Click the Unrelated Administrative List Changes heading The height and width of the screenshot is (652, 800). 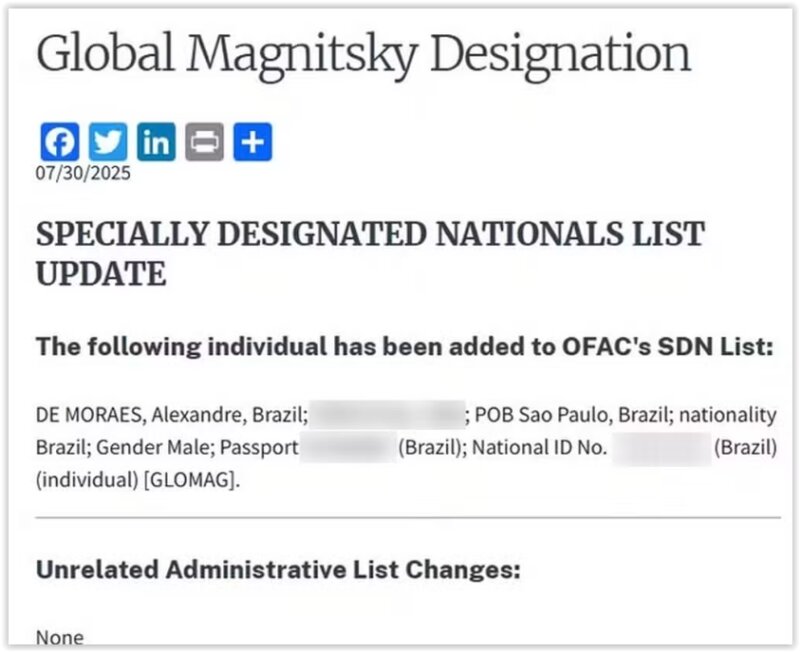click(279, 570)
